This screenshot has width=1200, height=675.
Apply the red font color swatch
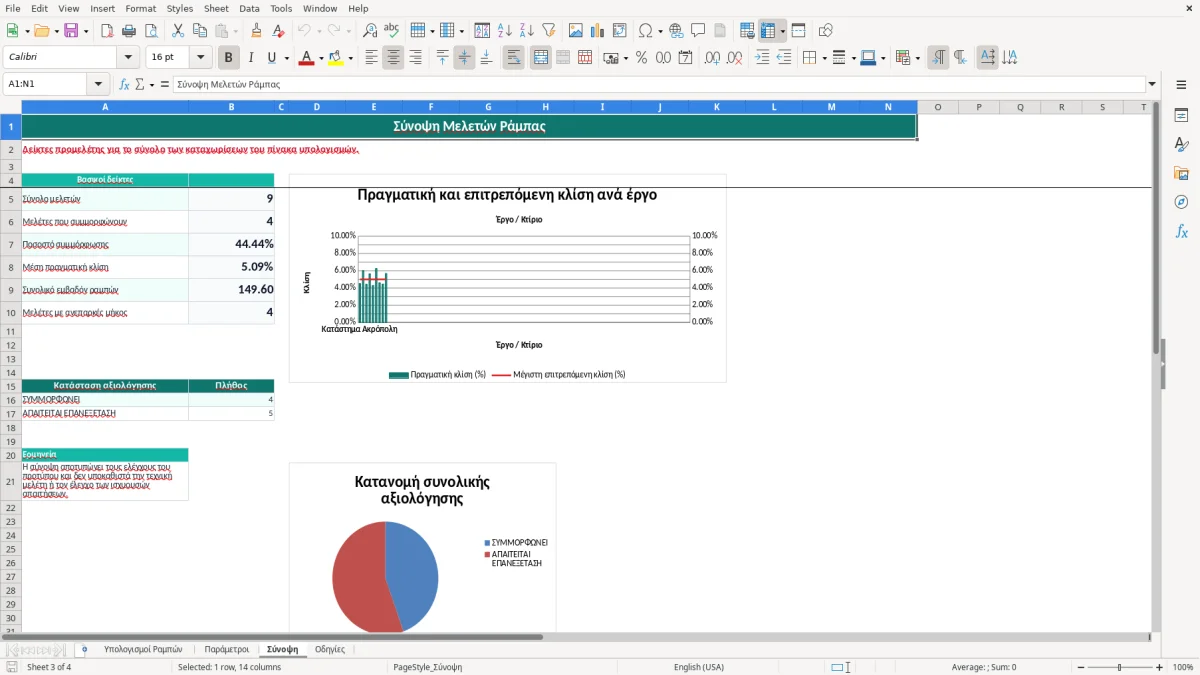click(x=305, y=58)
